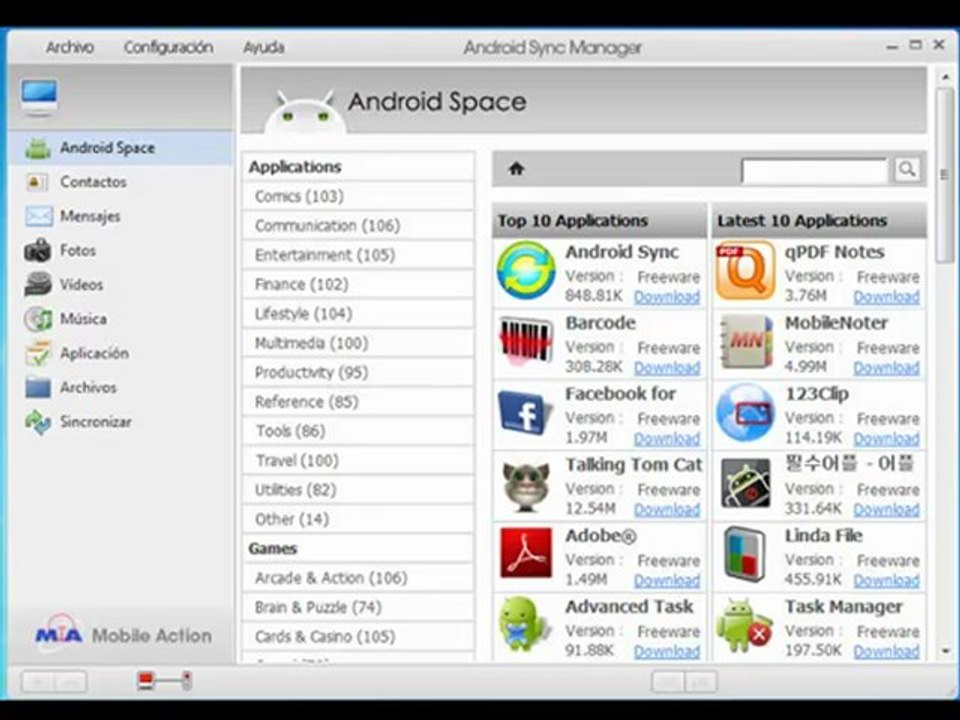
Task: Select the Sincronizar arrows icon
Action: pos(38,422)
